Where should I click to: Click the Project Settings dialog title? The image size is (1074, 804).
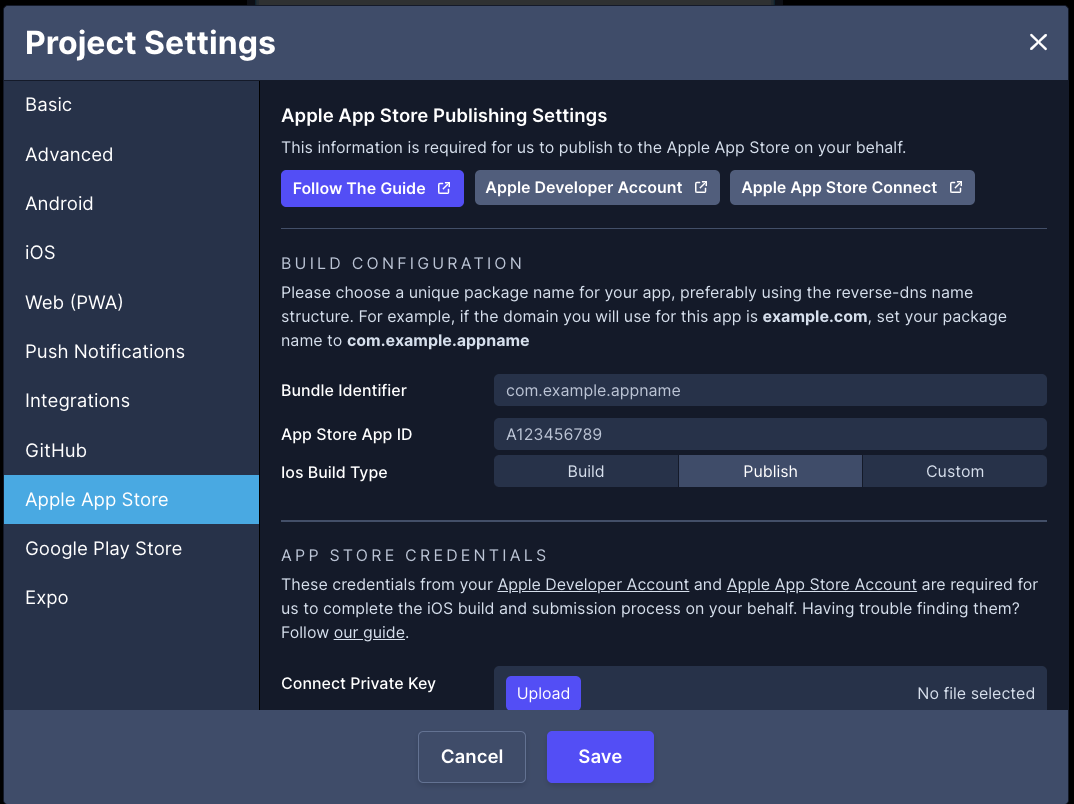[150, 42]
